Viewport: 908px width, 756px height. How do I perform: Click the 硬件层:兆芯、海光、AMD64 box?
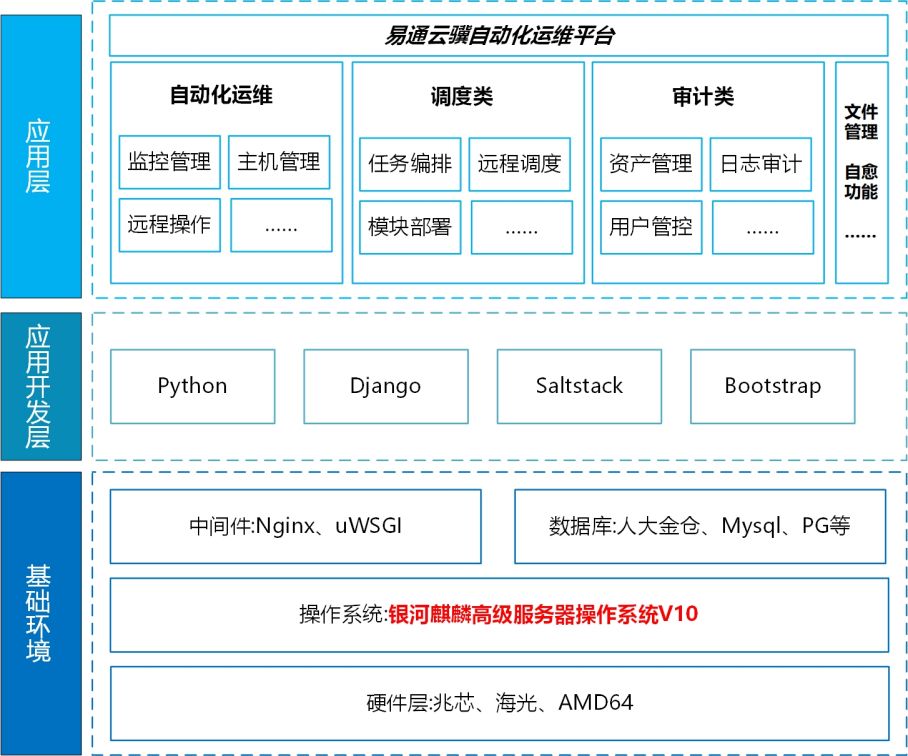500,703
